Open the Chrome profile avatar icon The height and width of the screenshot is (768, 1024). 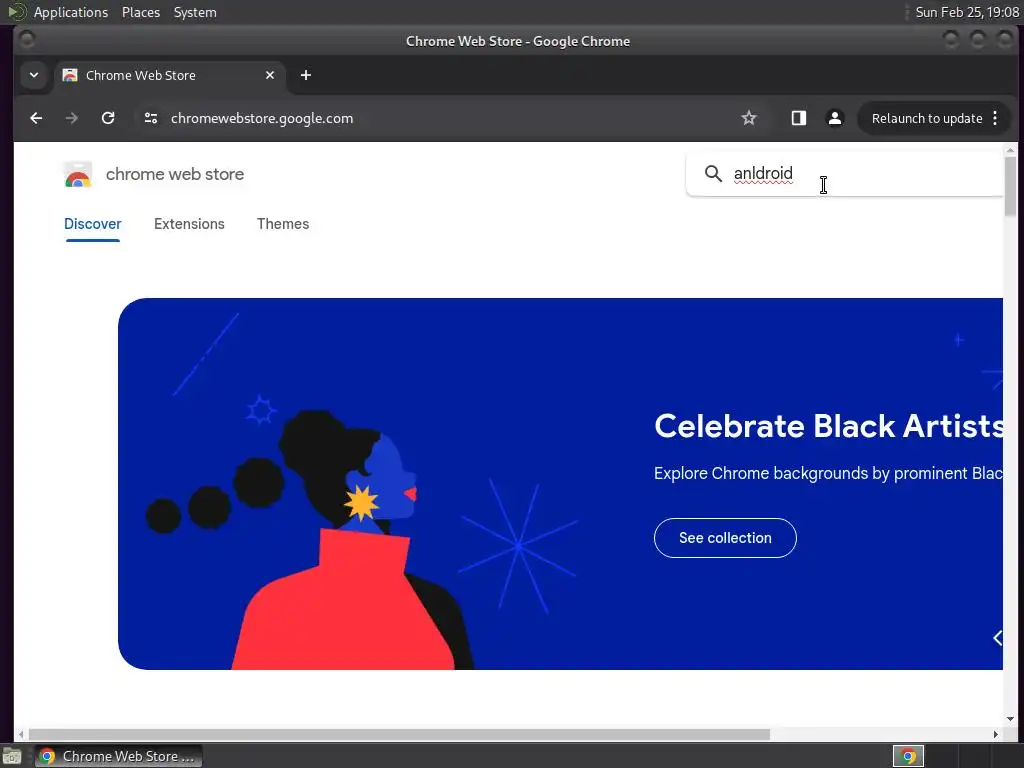[x=835, y=118]
